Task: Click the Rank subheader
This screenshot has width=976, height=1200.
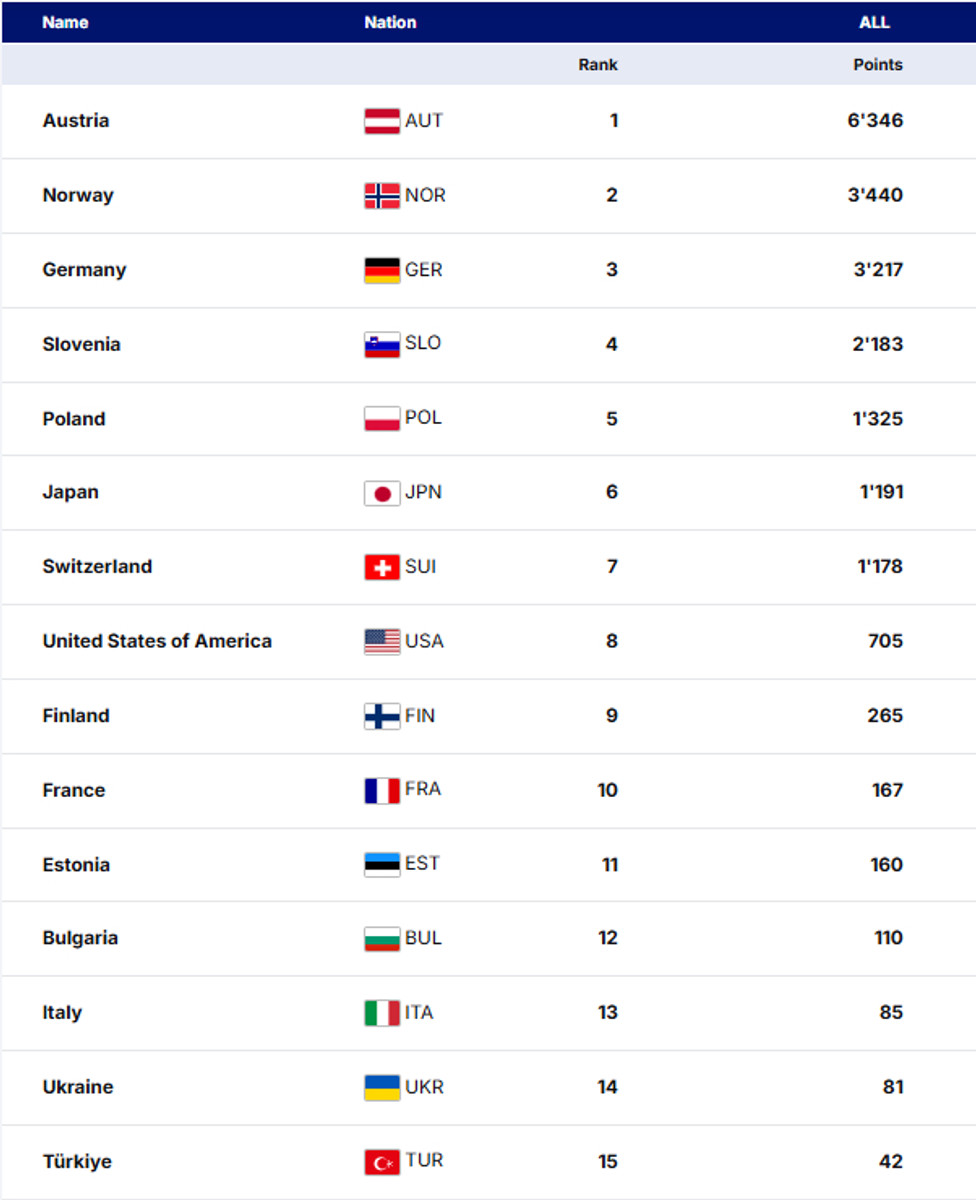Action: point(598,65)
